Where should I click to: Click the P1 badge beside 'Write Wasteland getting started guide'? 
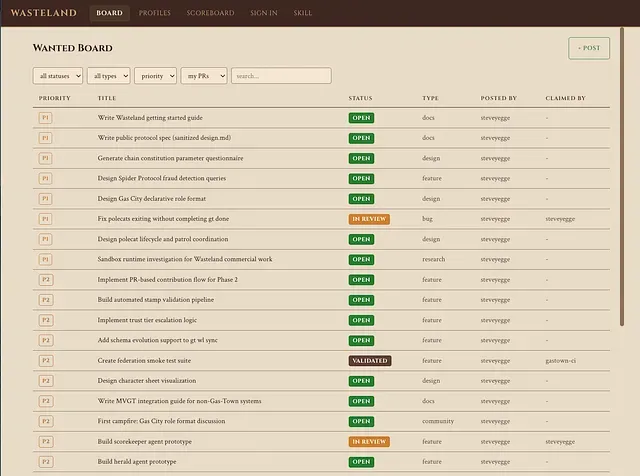pos(45,117)
